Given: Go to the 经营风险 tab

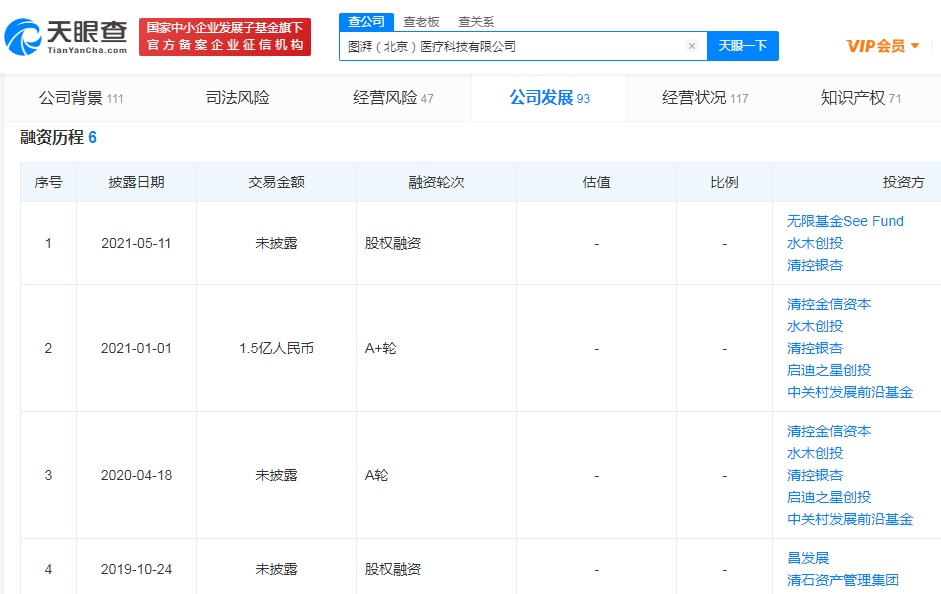Looking at the screenshot, I should [393, 98].
